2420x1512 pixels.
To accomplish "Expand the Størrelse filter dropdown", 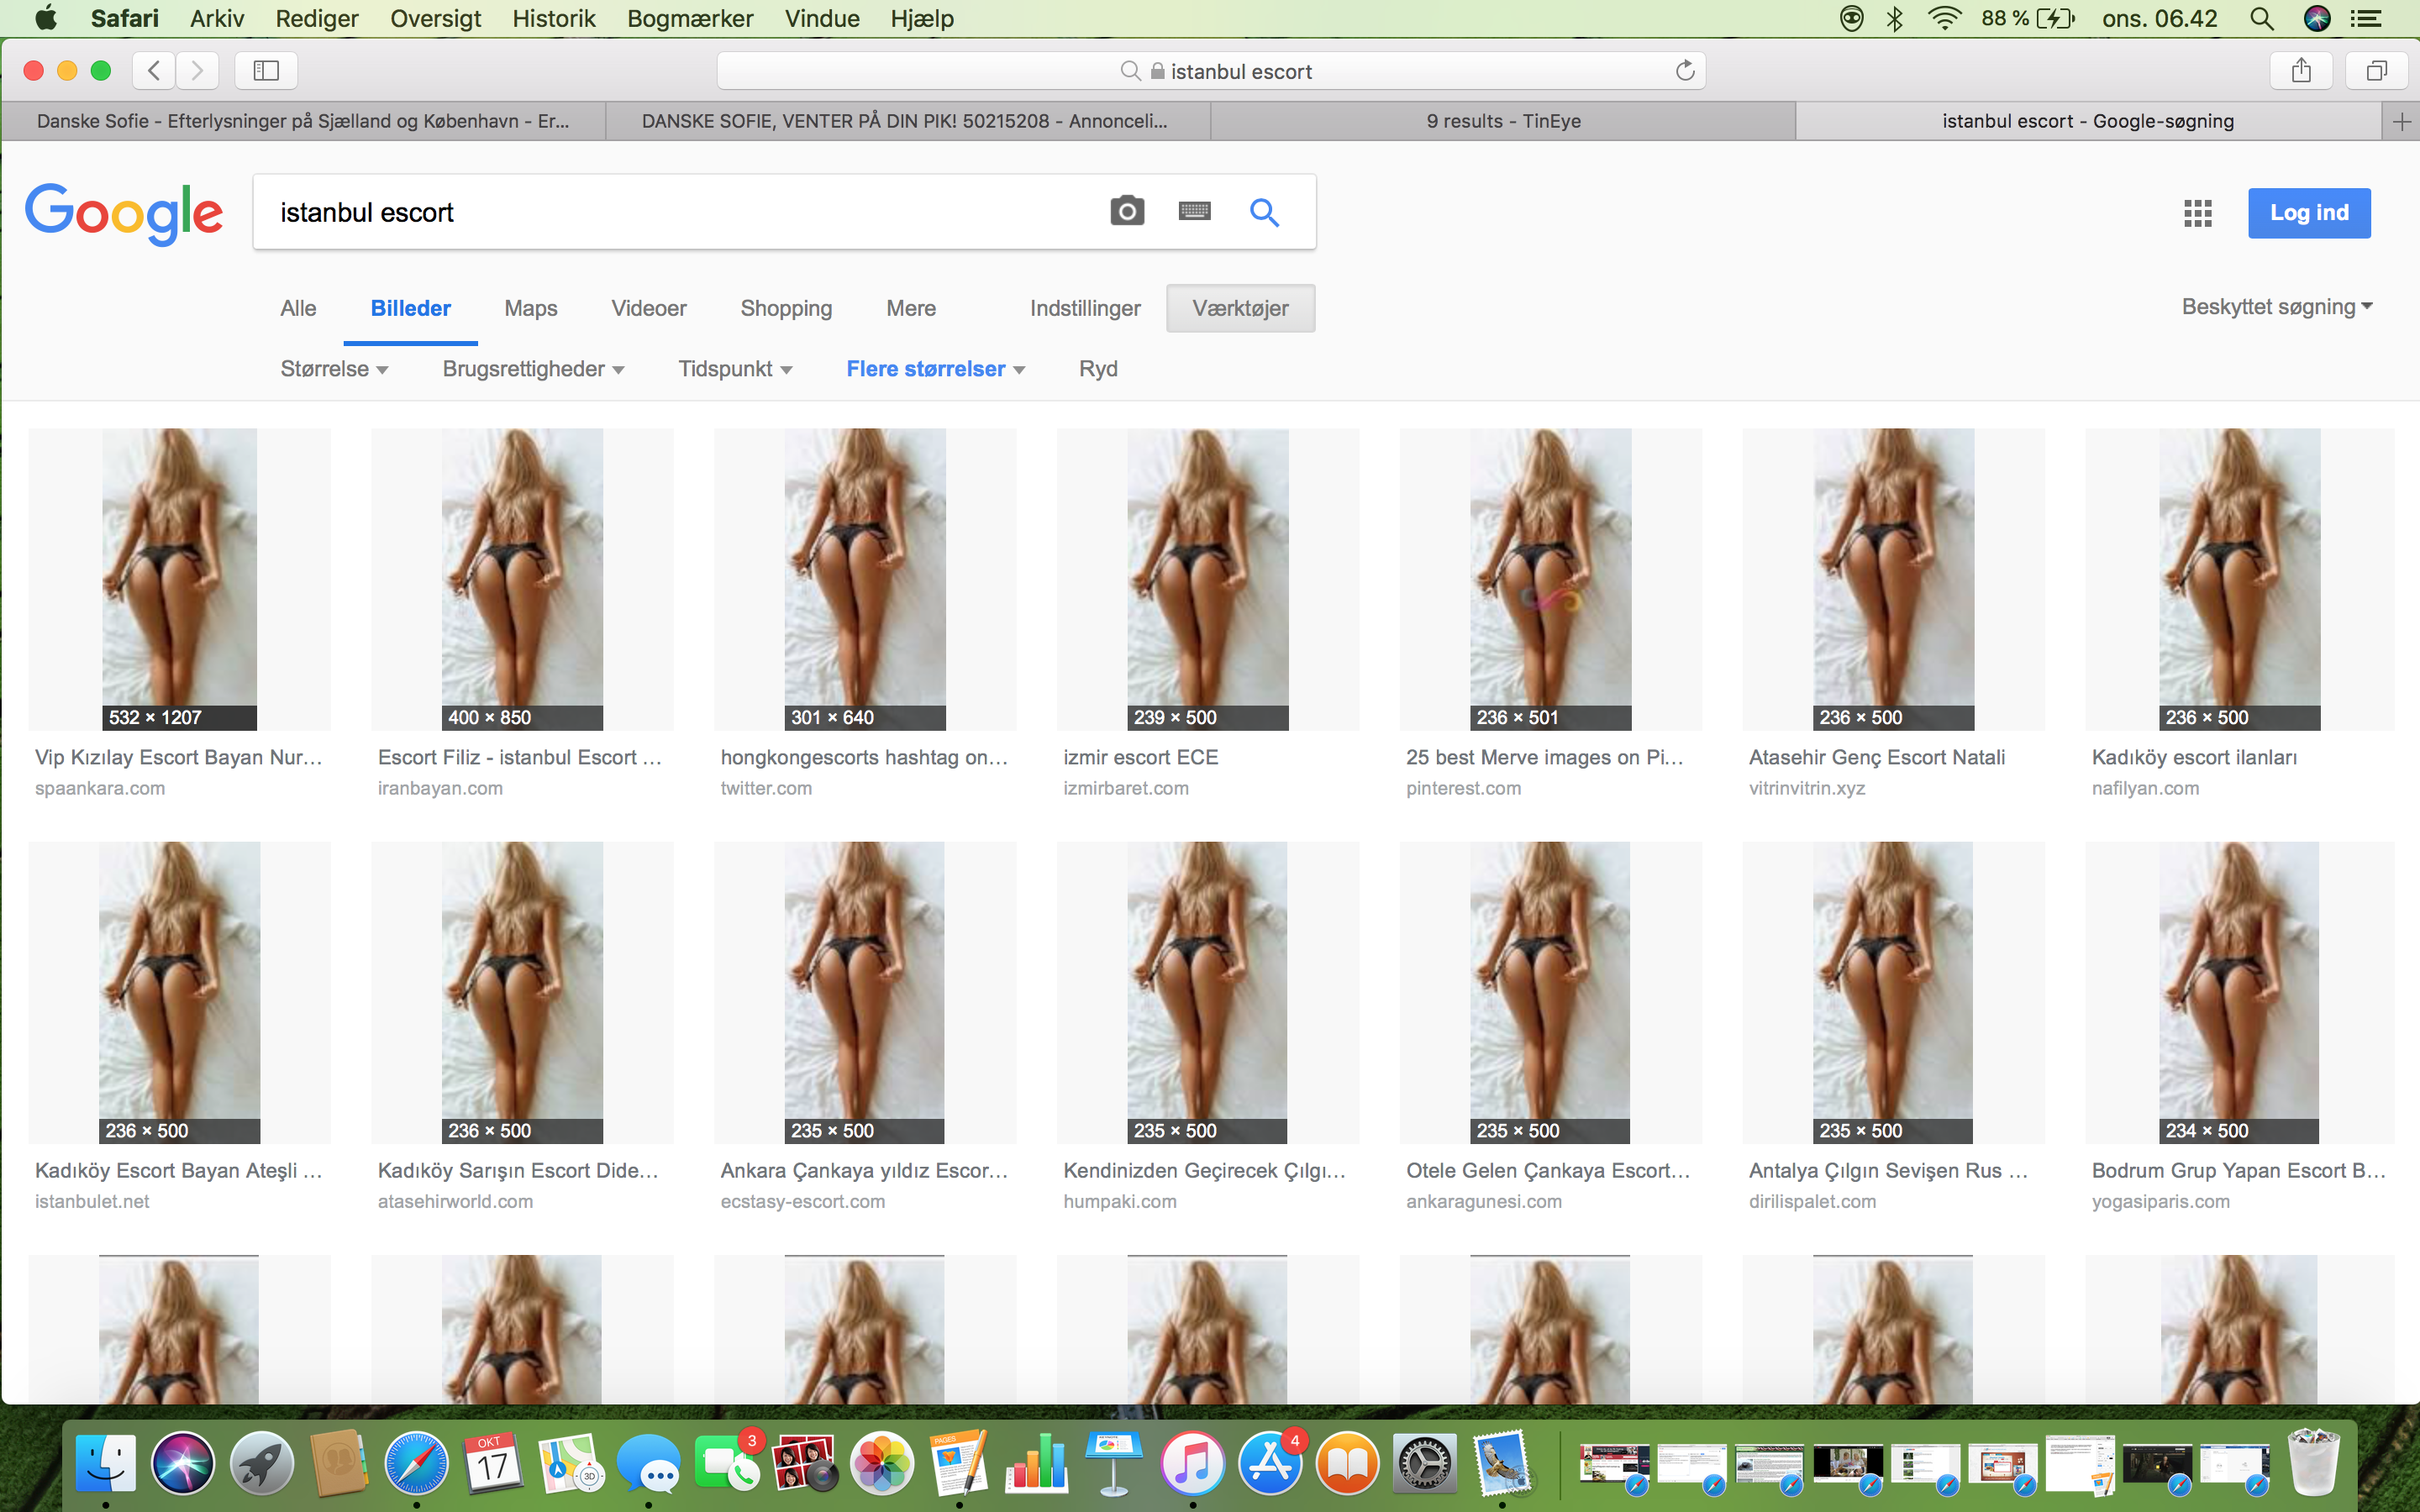I will click(x=334, y=369).
